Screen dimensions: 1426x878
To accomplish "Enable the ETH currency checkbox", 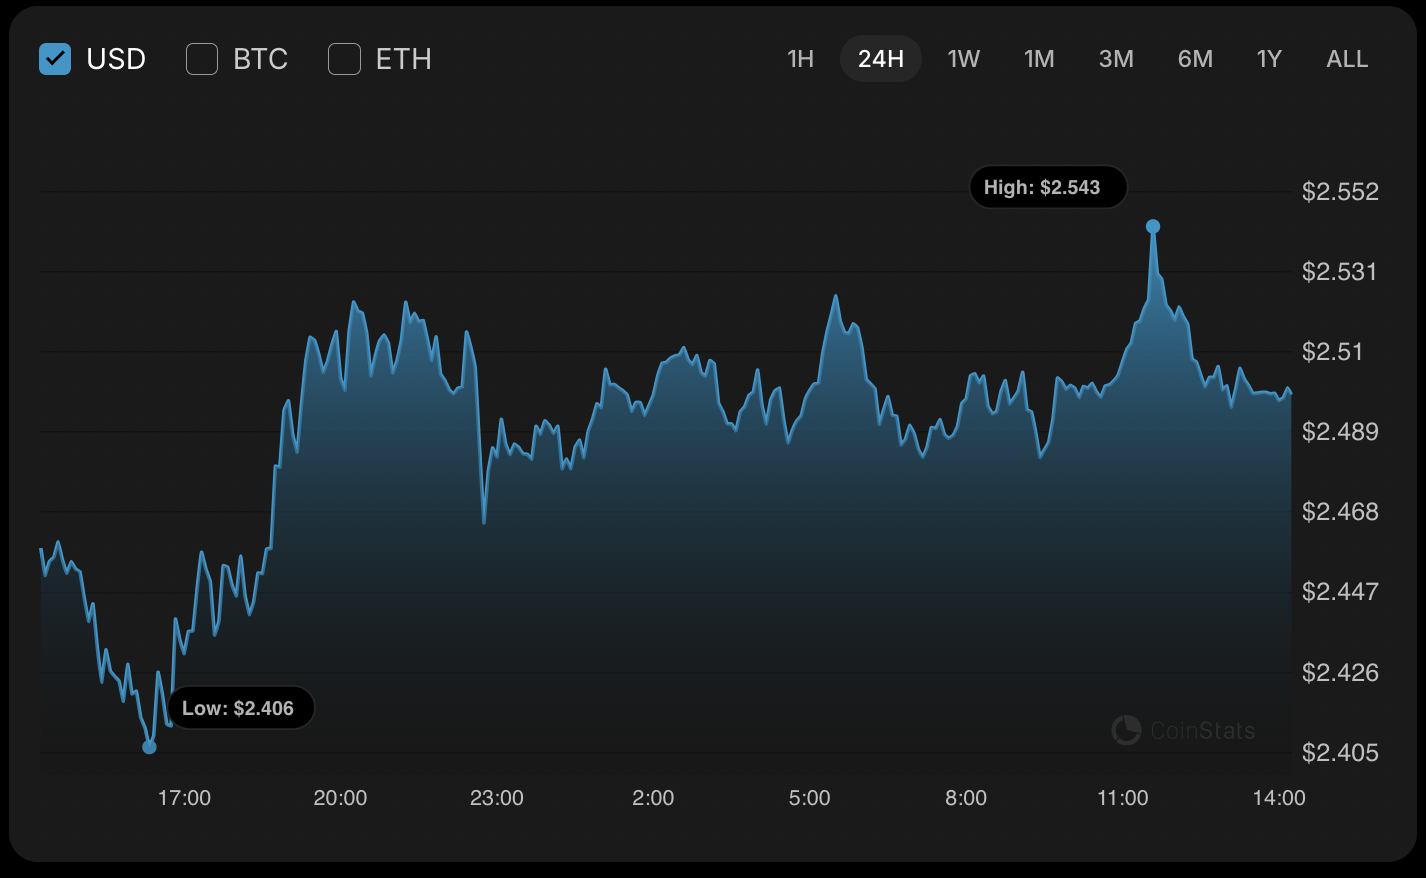I will tap(344, 59).
